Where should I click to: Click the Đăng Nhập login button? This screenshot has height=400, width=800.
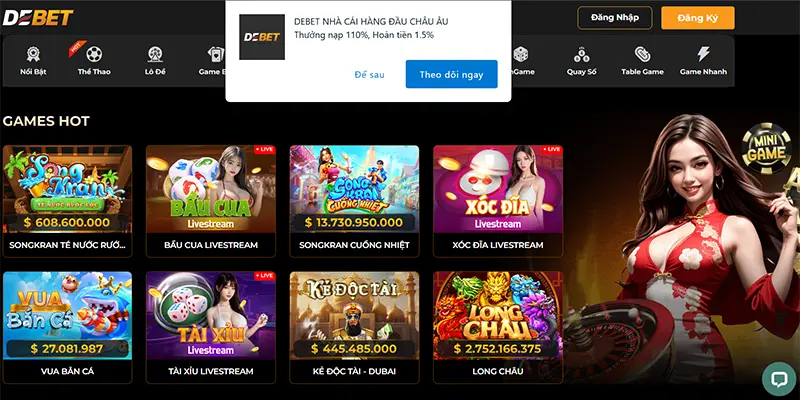pos(615,18)
